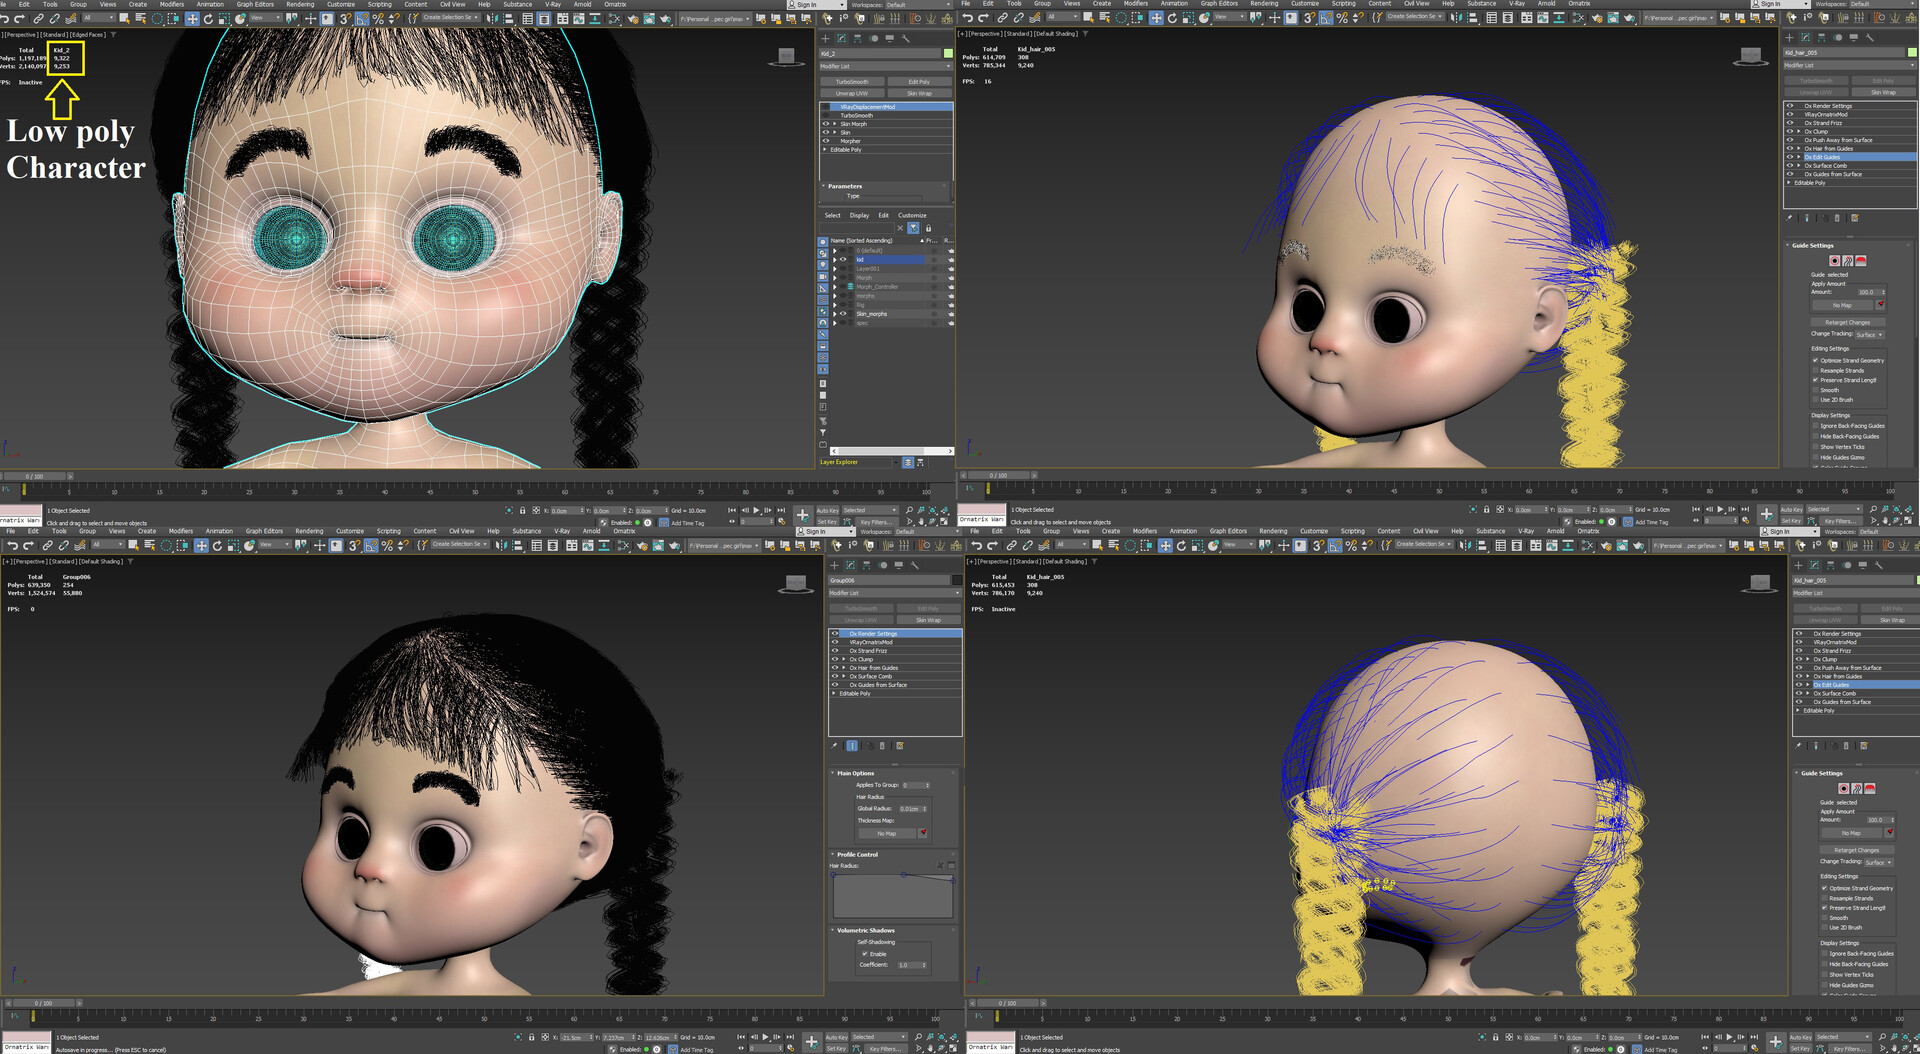Enable the Smooth option in Editing Settings

pyautogui.click(x=1815, y=390)
